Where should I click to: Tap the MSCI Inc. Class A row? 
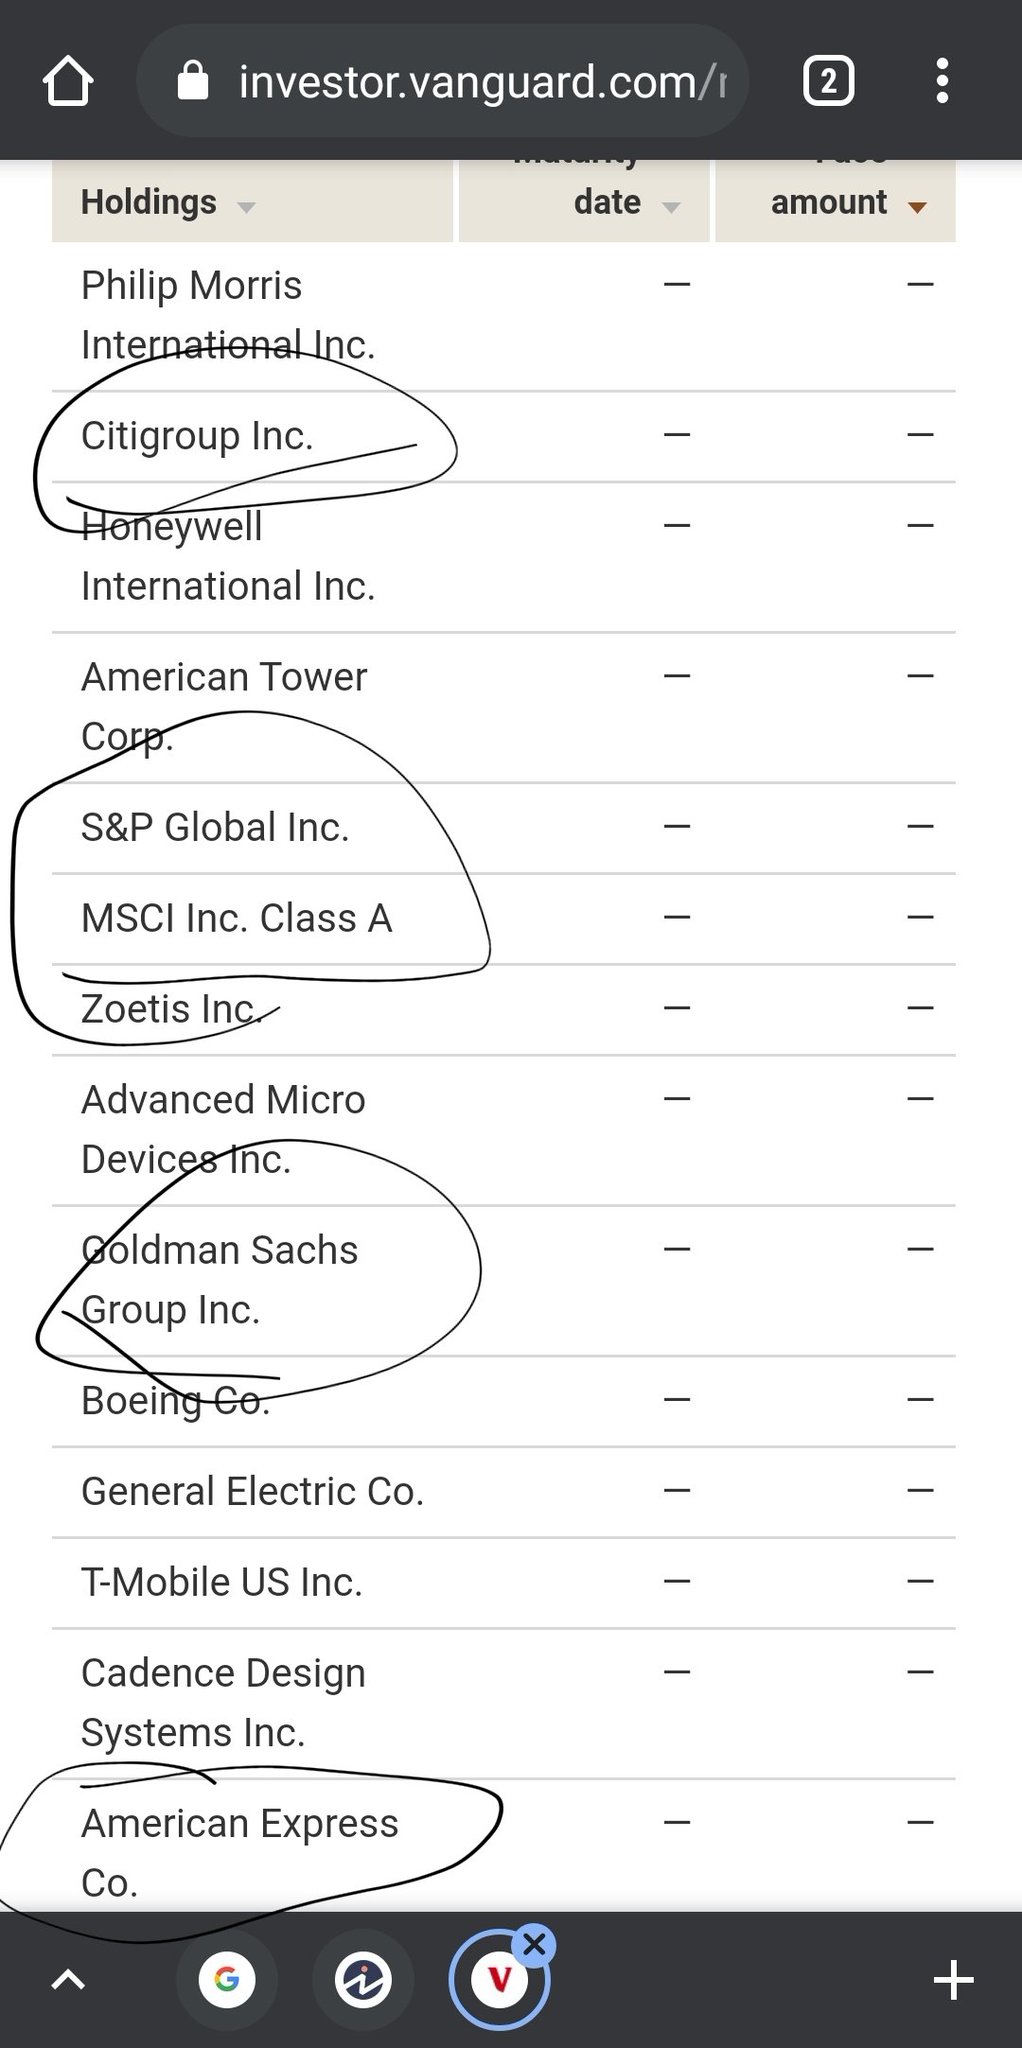(x=236, y=918)
